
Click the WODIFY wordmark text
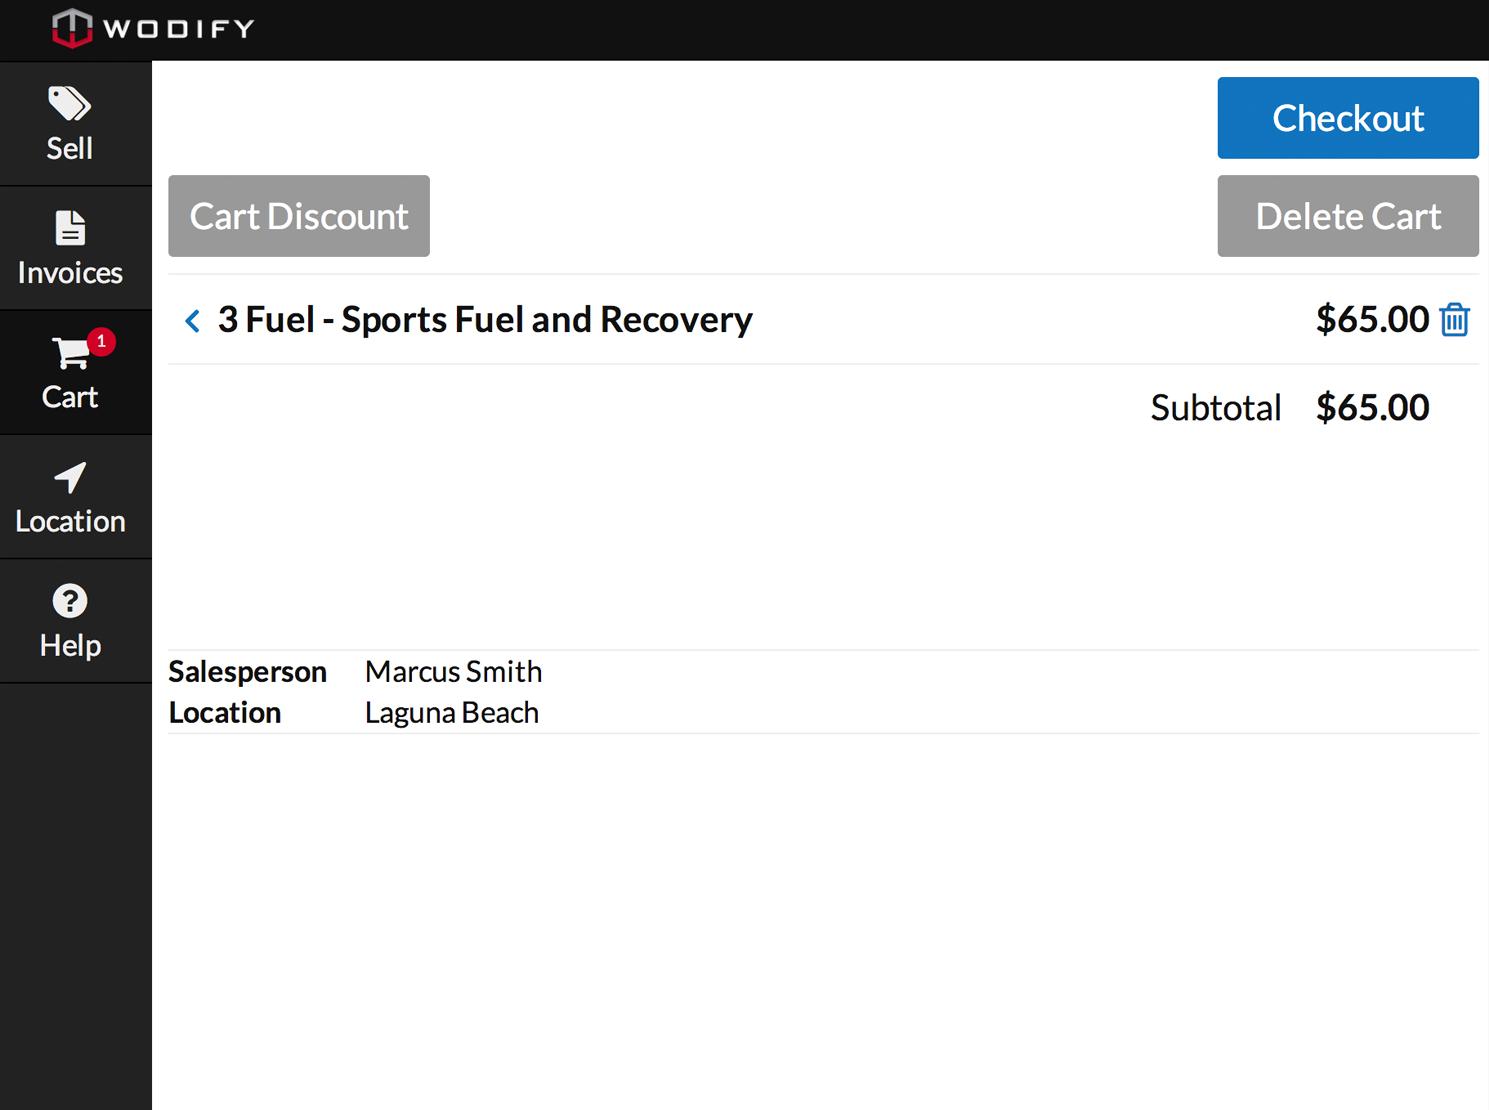pyautogui.click(x=179, y=29)
